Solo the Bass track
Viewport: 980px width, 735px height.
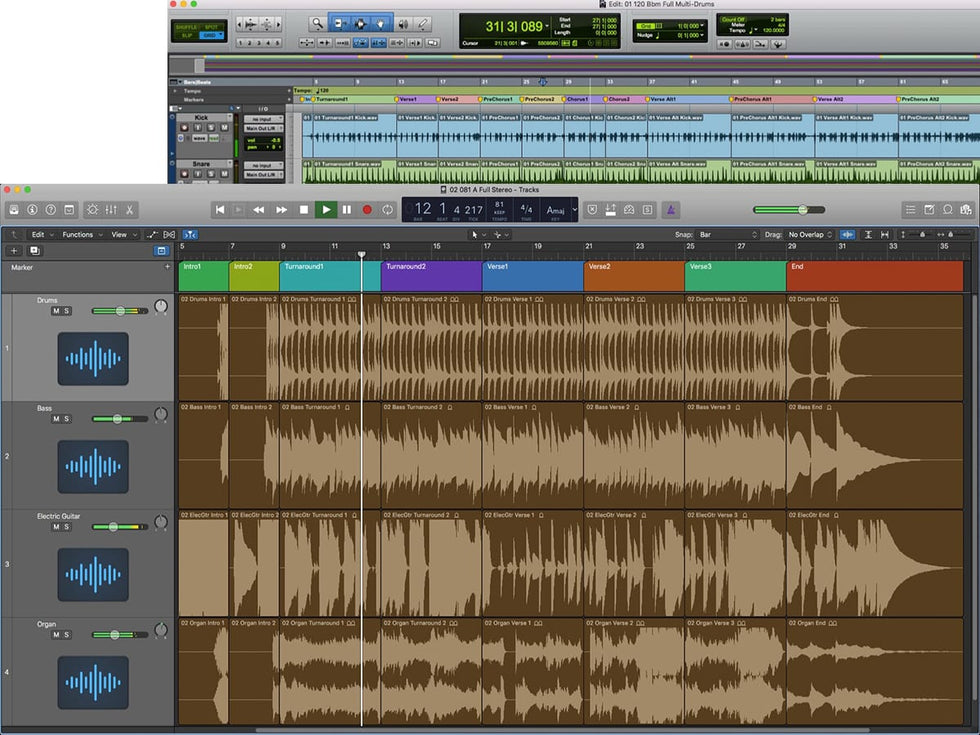(x=67, y=419)
